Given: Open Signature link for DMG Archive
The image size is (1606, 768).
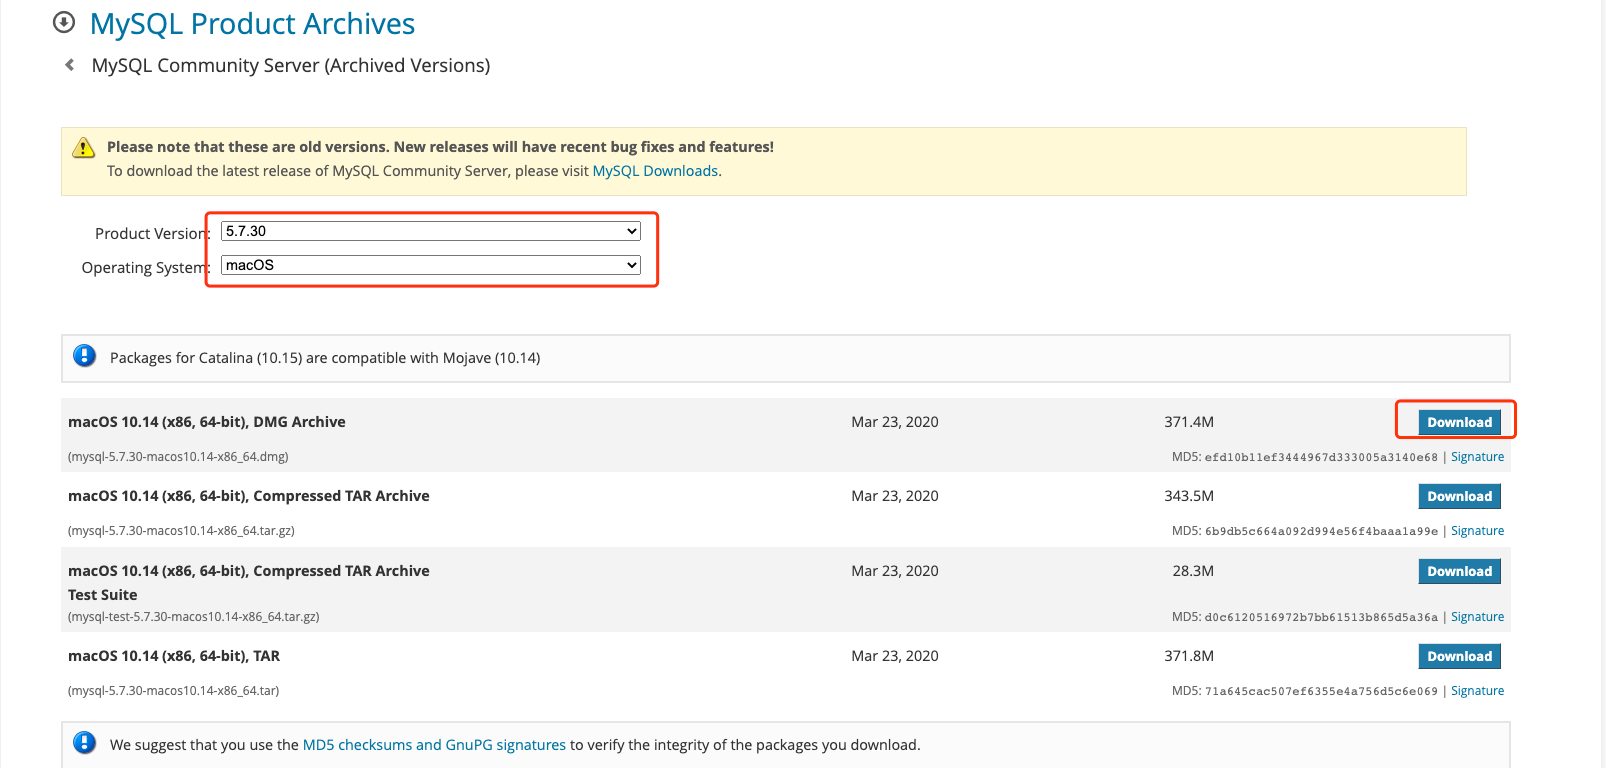Looking at the screenshot, I should click(1477, 457).
